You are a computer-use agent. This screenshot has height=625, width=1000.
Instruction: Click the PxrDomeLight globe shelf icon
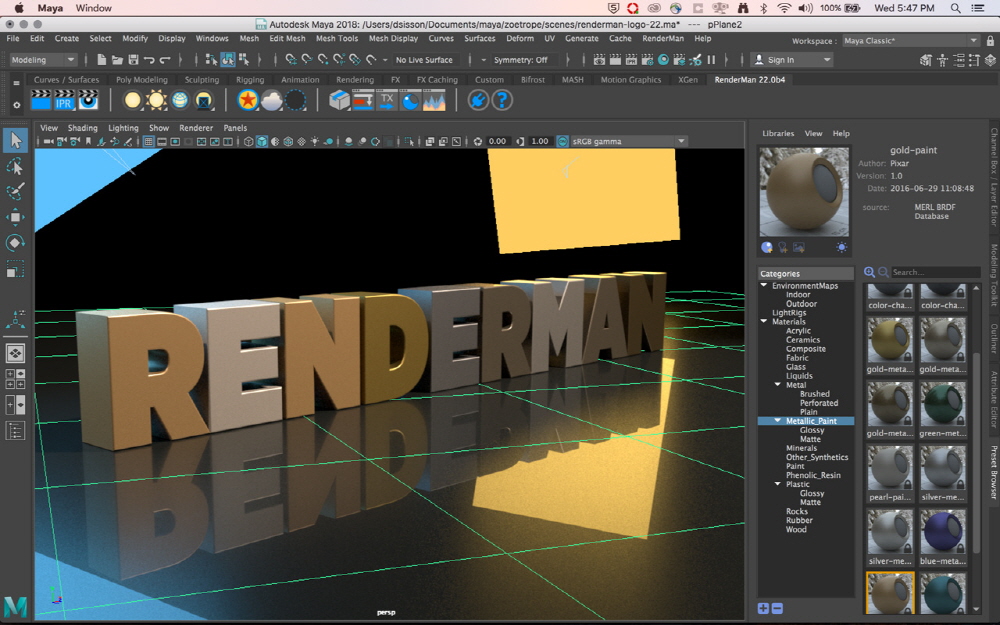coord(180,100)
